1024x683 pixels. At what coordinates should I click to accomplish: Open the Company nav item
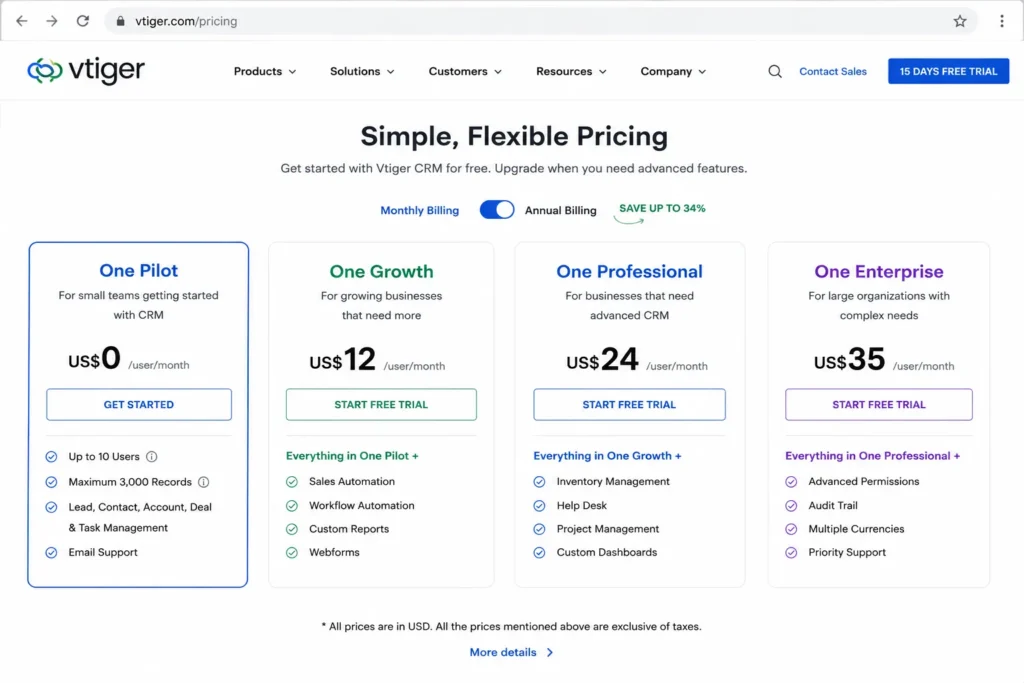(666, 71)
